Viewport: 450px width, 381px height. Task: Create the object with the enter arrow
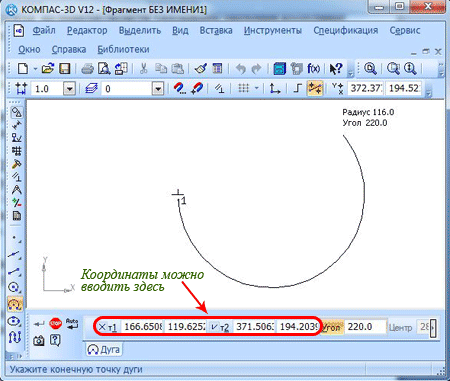click(39, 324)
